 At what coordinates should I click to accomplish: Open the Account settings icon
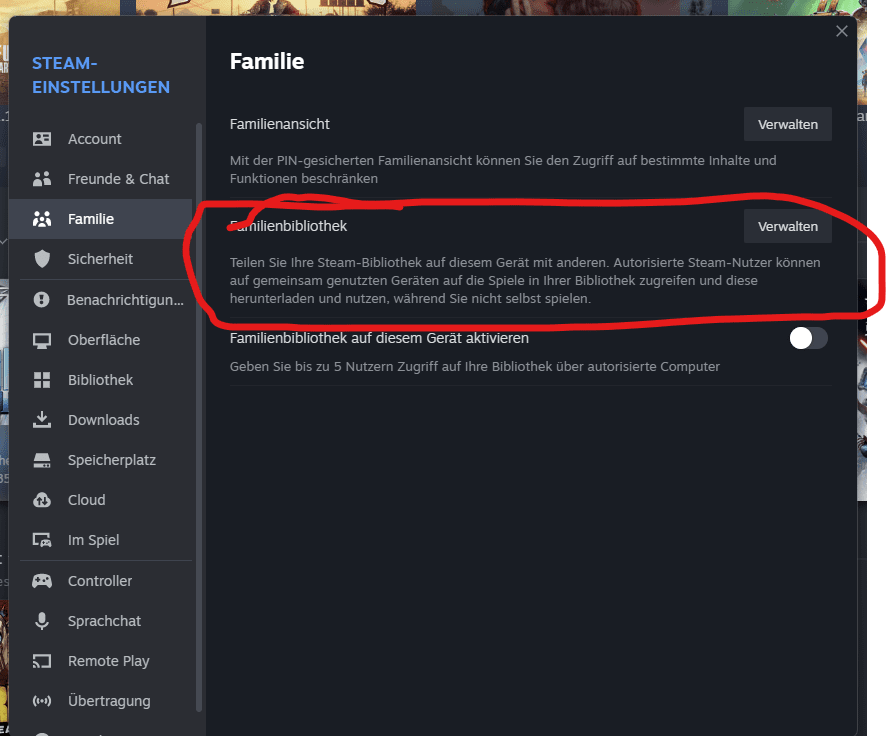click(42, 139)
